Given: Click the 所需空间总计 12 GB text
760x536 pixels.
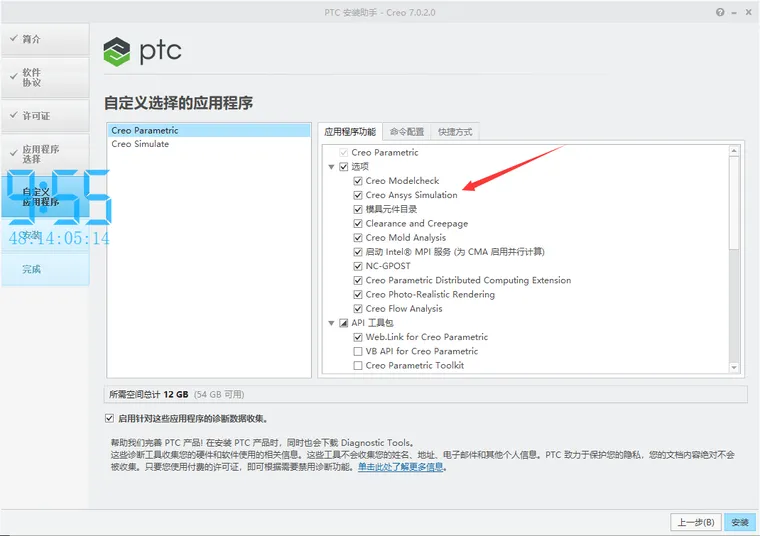Looking at the screenshot, I should tap(149, 394).
